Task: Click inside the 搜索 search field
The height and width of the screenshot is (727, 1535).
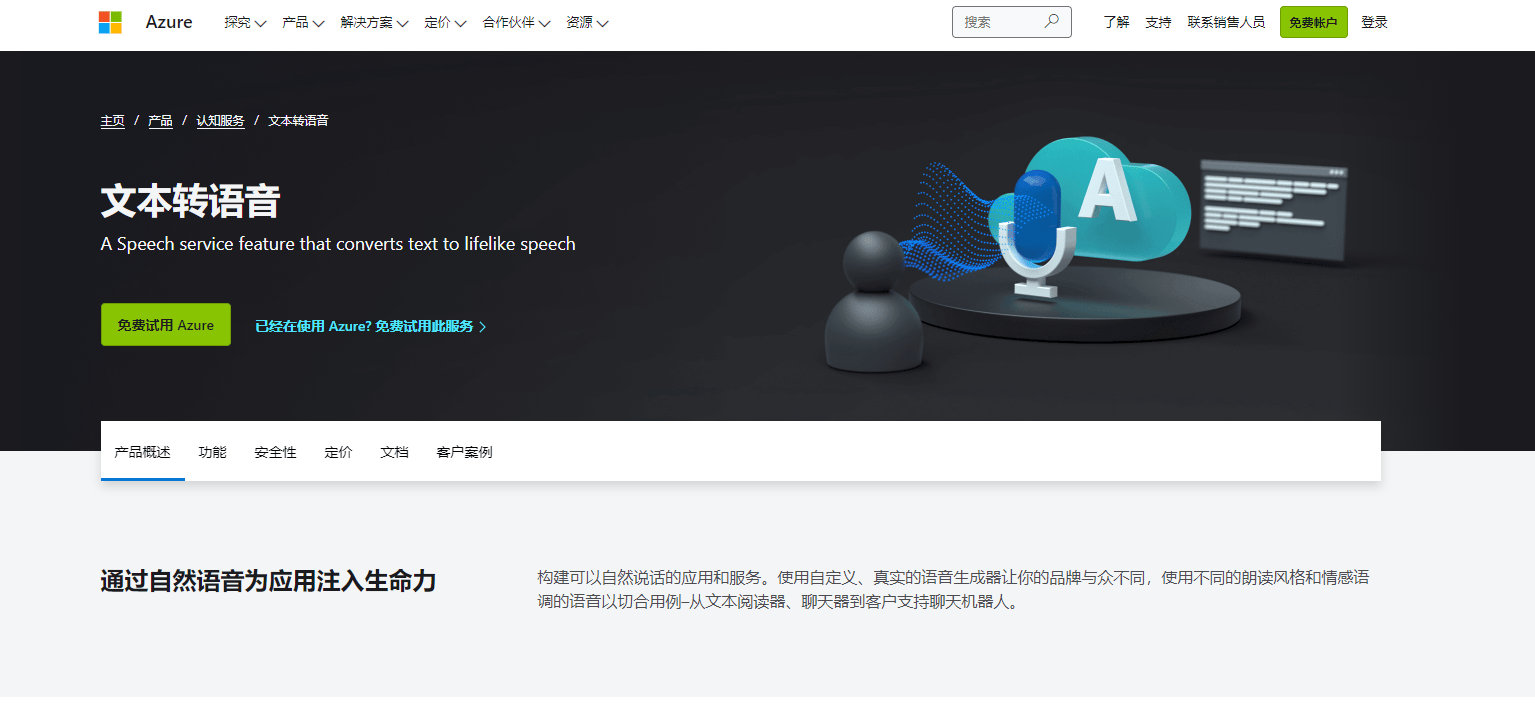Action: click(x=996, y=22)
